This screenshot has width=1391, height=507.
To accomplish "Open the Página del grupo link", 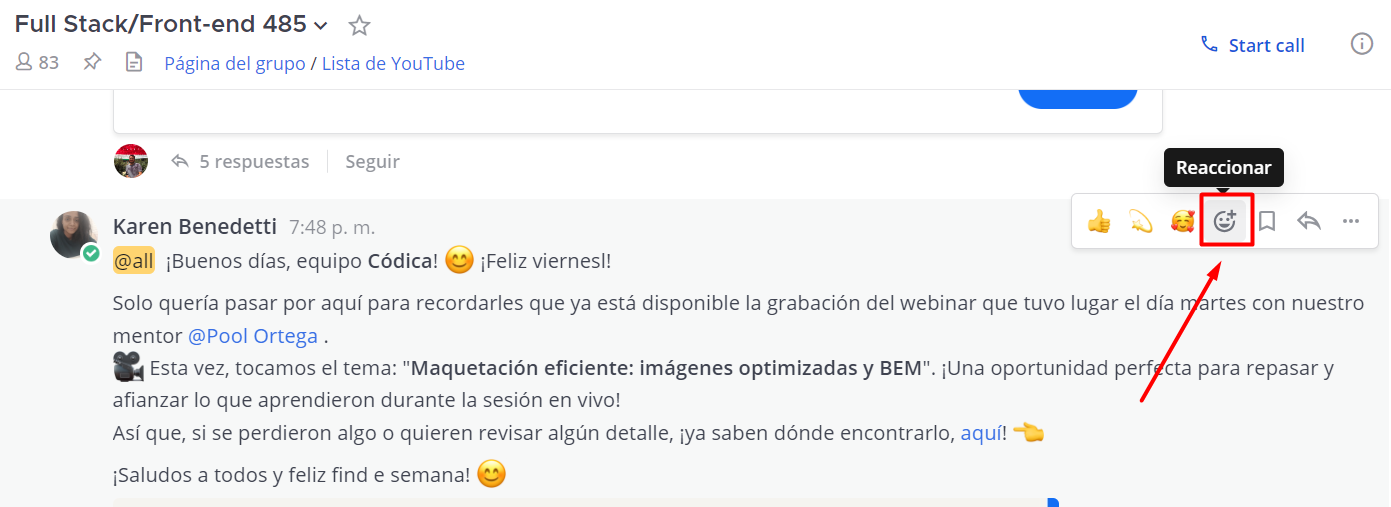I will pos(235,63).
